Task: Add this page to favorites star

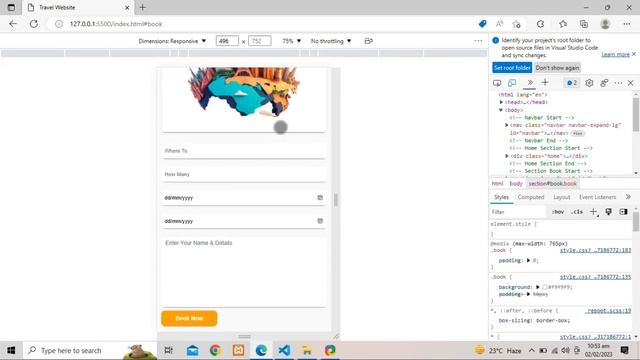Action: [x=517, y=24]
